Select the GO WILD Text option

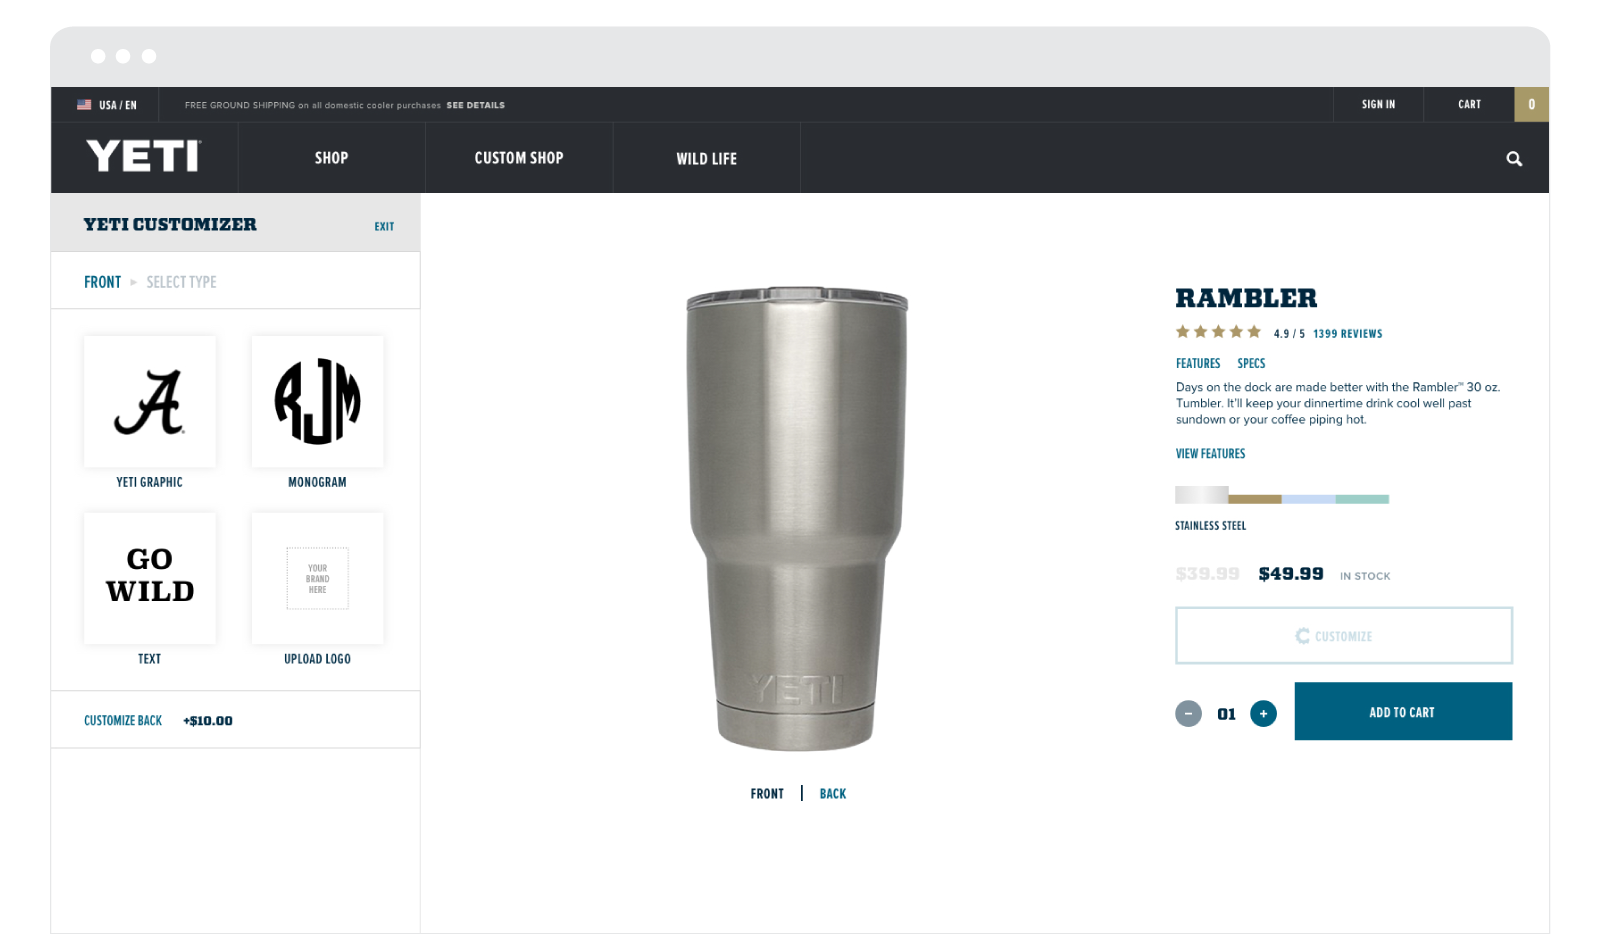(150, 578)
